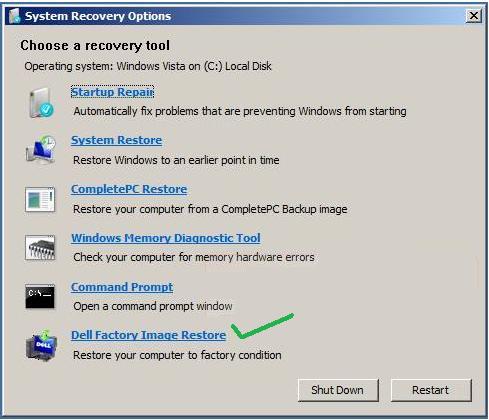Image resolution: width=489 pixels, height=420 pixels.
Task: Click the Restart button
Action: tap(431, 390)
